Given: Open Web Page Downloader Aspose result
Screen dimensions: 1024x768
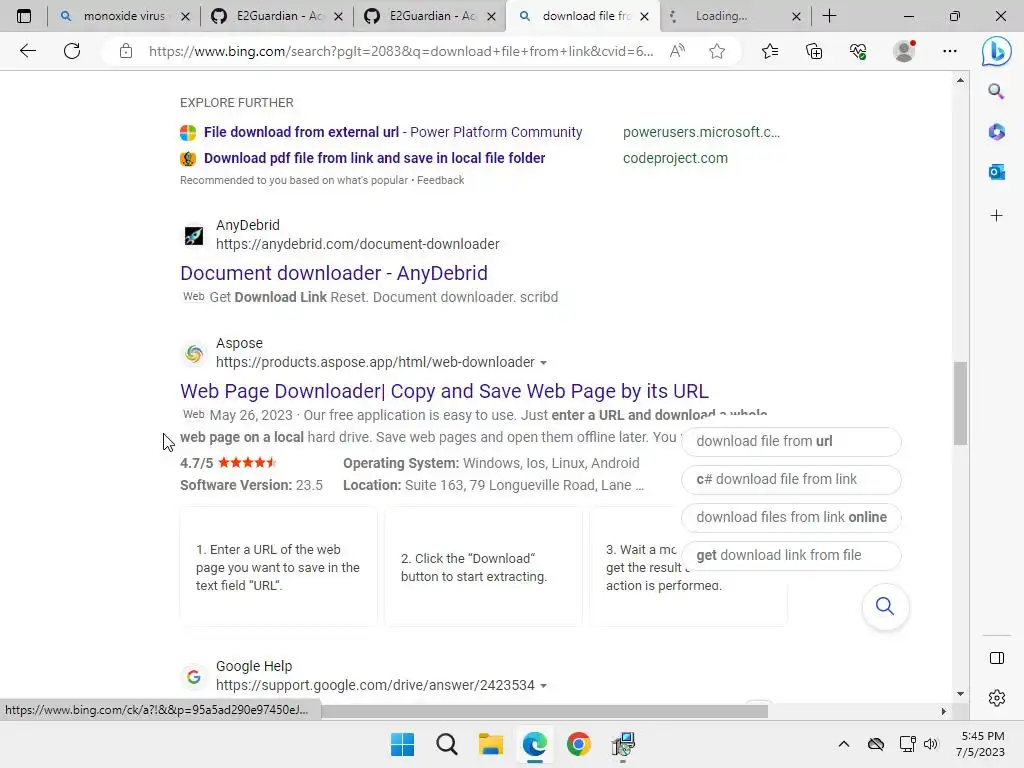Looking at the screenshot, I should click(x=444, y=391).
